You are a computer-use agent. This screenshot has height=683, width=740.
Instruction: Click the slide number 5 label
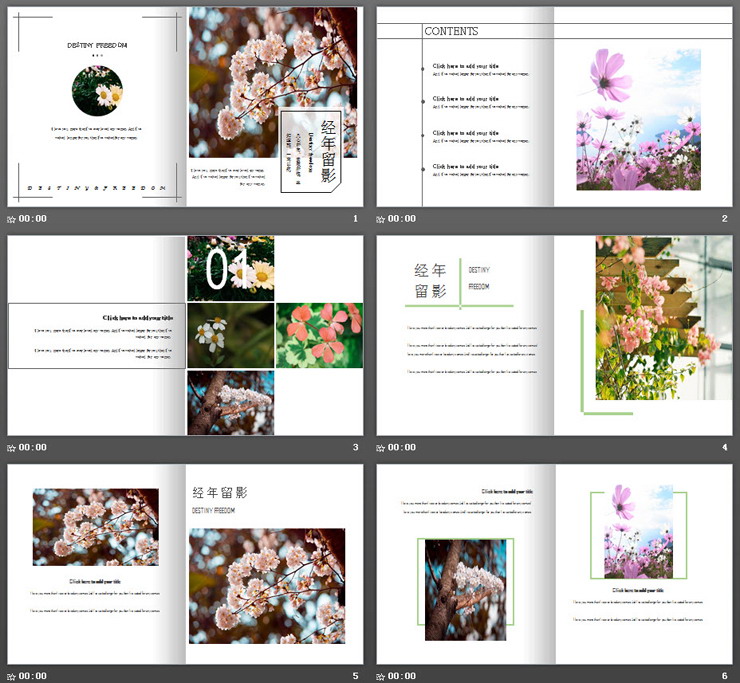355,676
